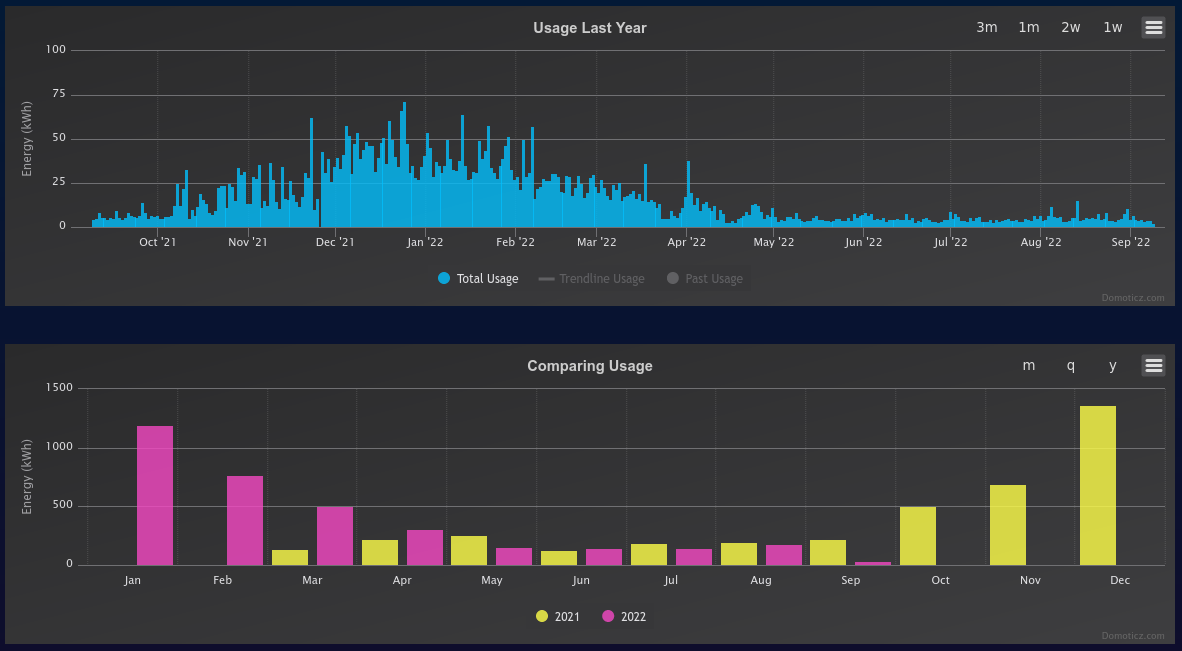The image size is (1182, 651).
Task: Pick the yellow 2021 bar for Jul
Action: tap(649, 555)
